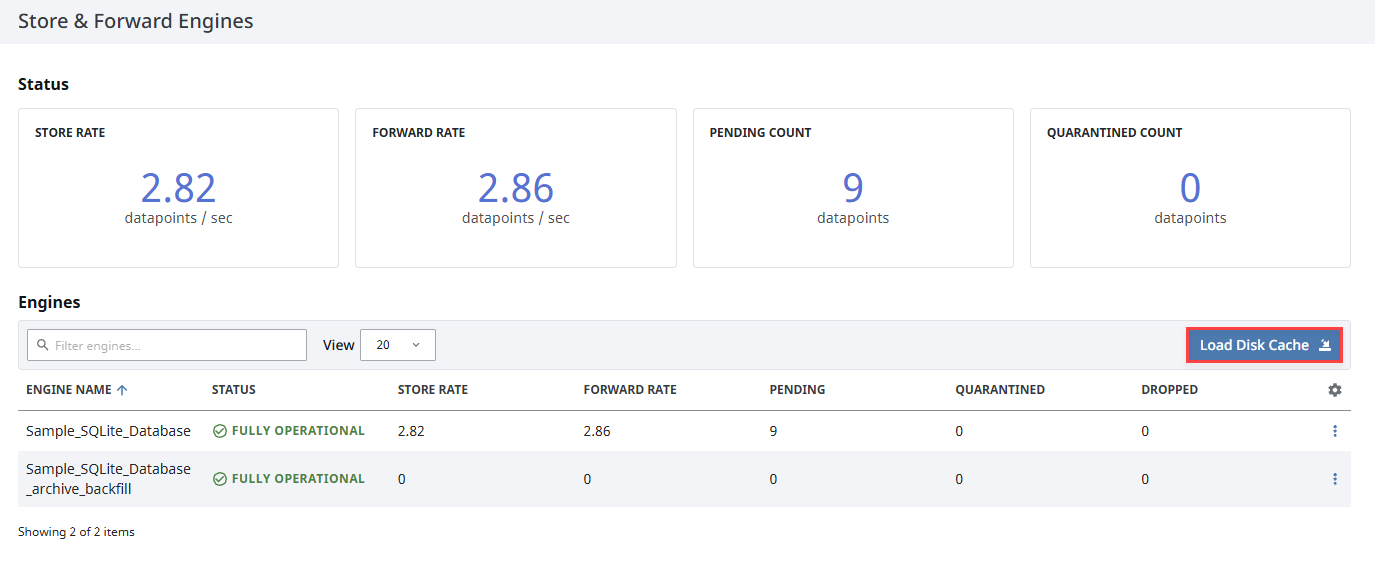Sort by Store Rate column header
The width and height of the screenshot is (1375, 563).
(x=433, y=390)
